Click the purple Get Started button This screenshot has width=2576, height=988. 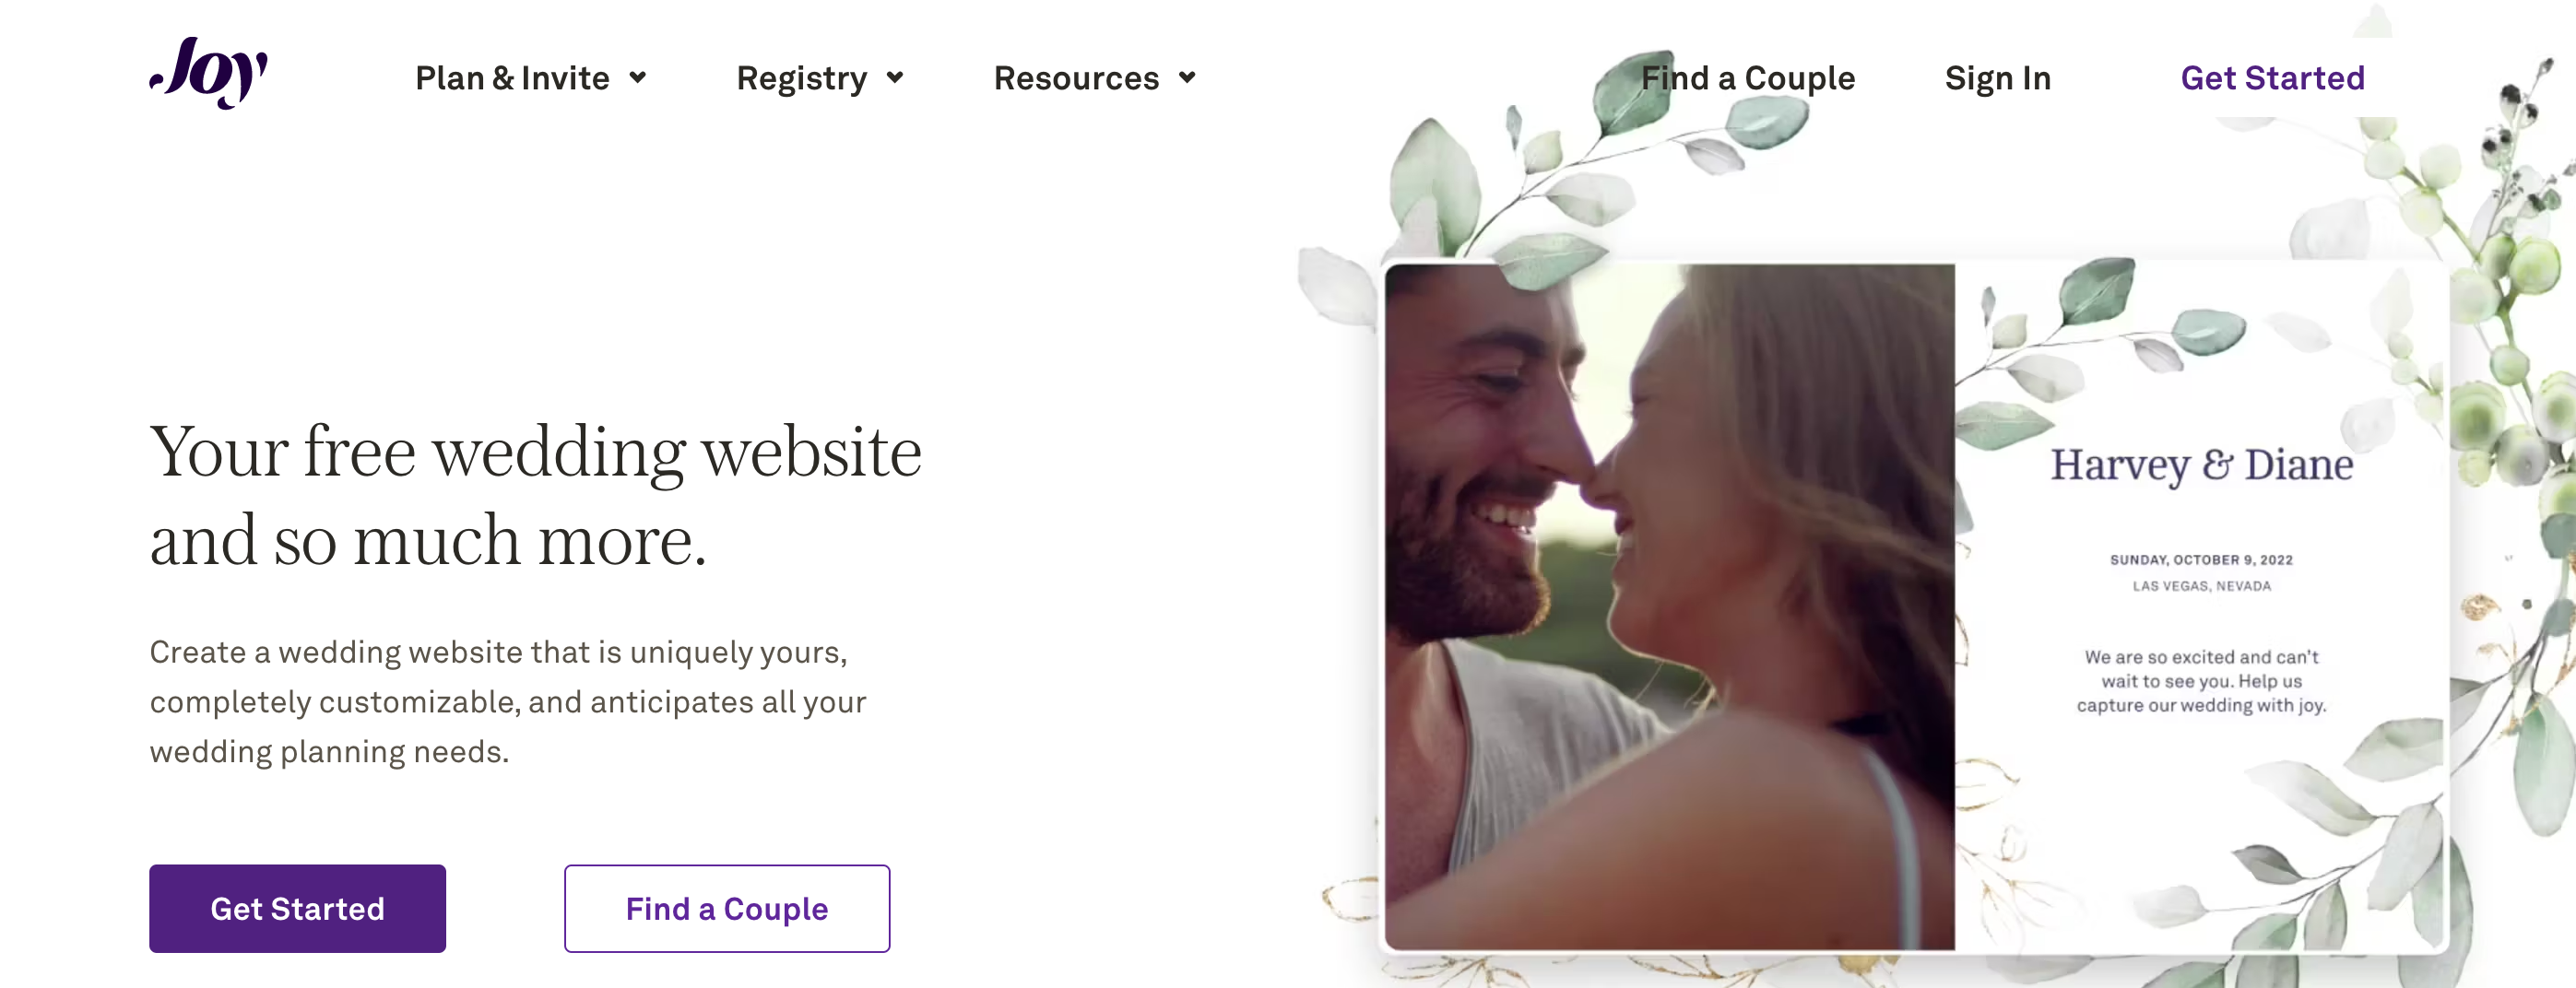(297, 908)
